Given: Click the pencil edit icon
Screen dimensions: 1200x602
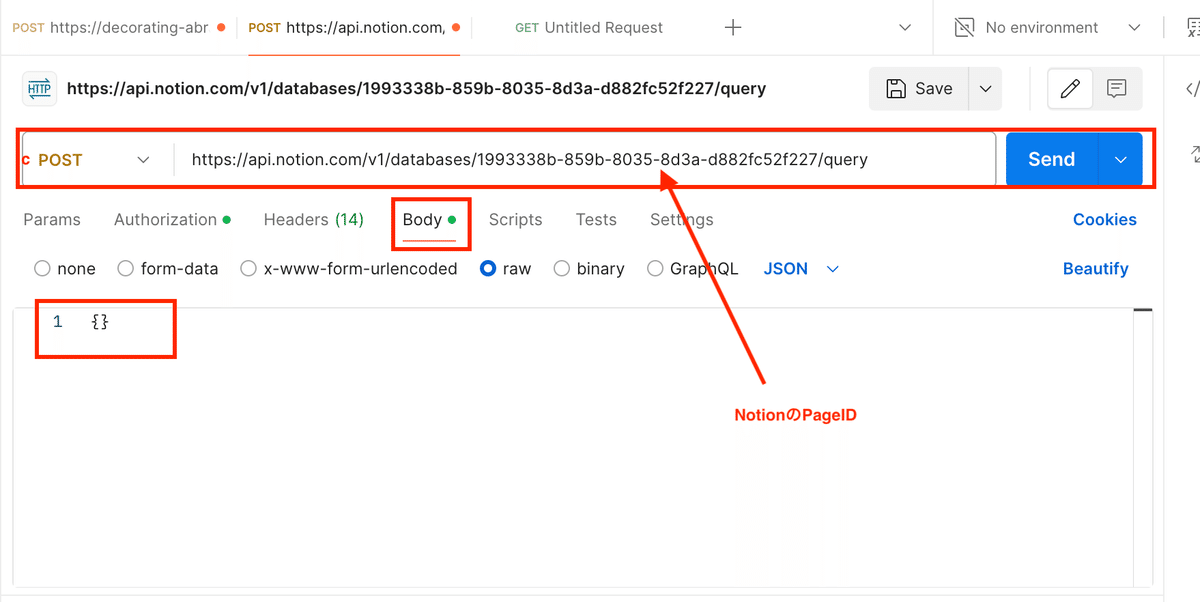Looking at the screenshot, I should click(x=1070, y=89).
